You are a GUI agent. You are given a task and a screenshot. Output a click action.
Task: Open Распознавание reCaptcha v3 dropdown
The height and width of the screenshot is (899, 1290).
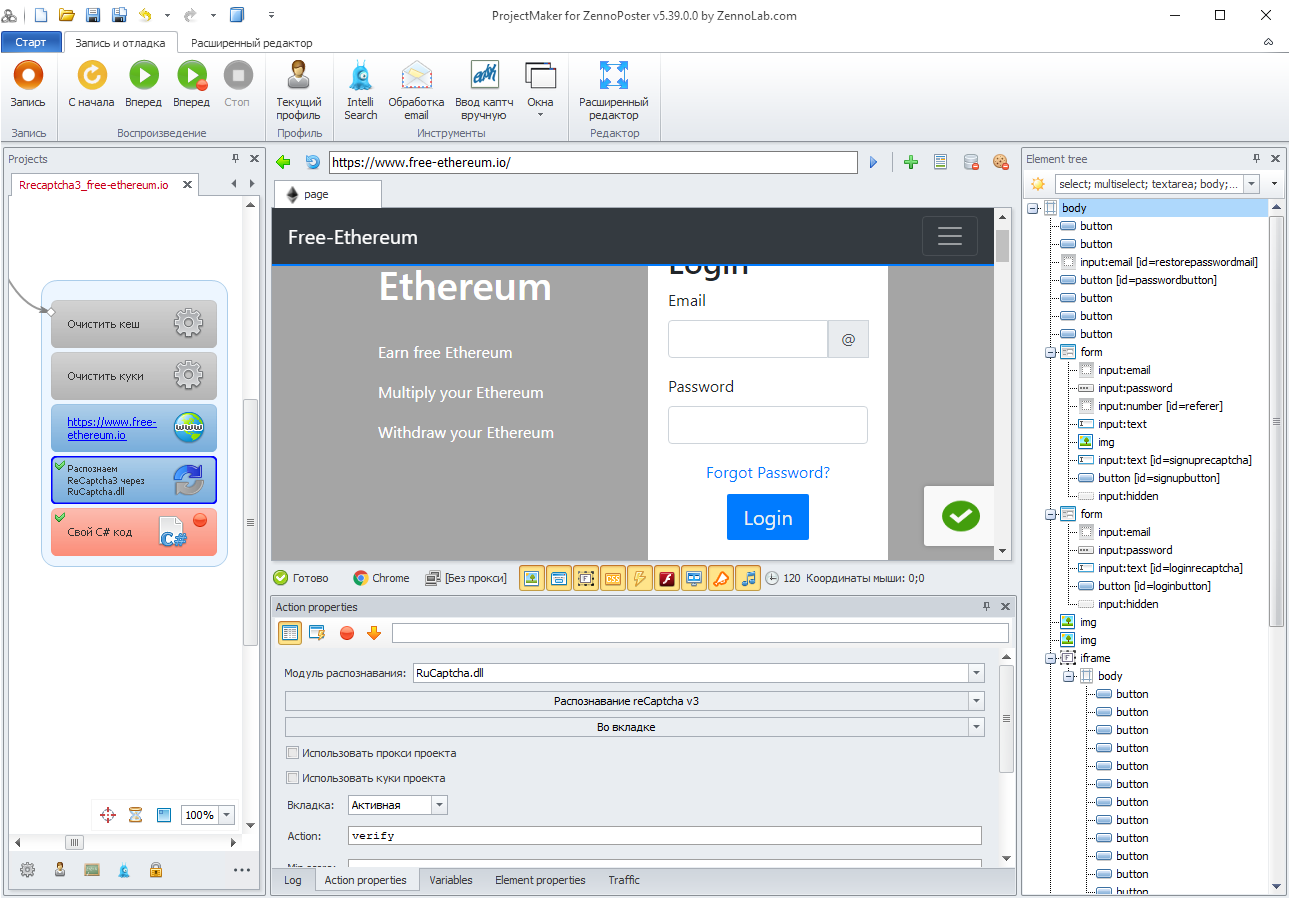[x=976, y=701]
